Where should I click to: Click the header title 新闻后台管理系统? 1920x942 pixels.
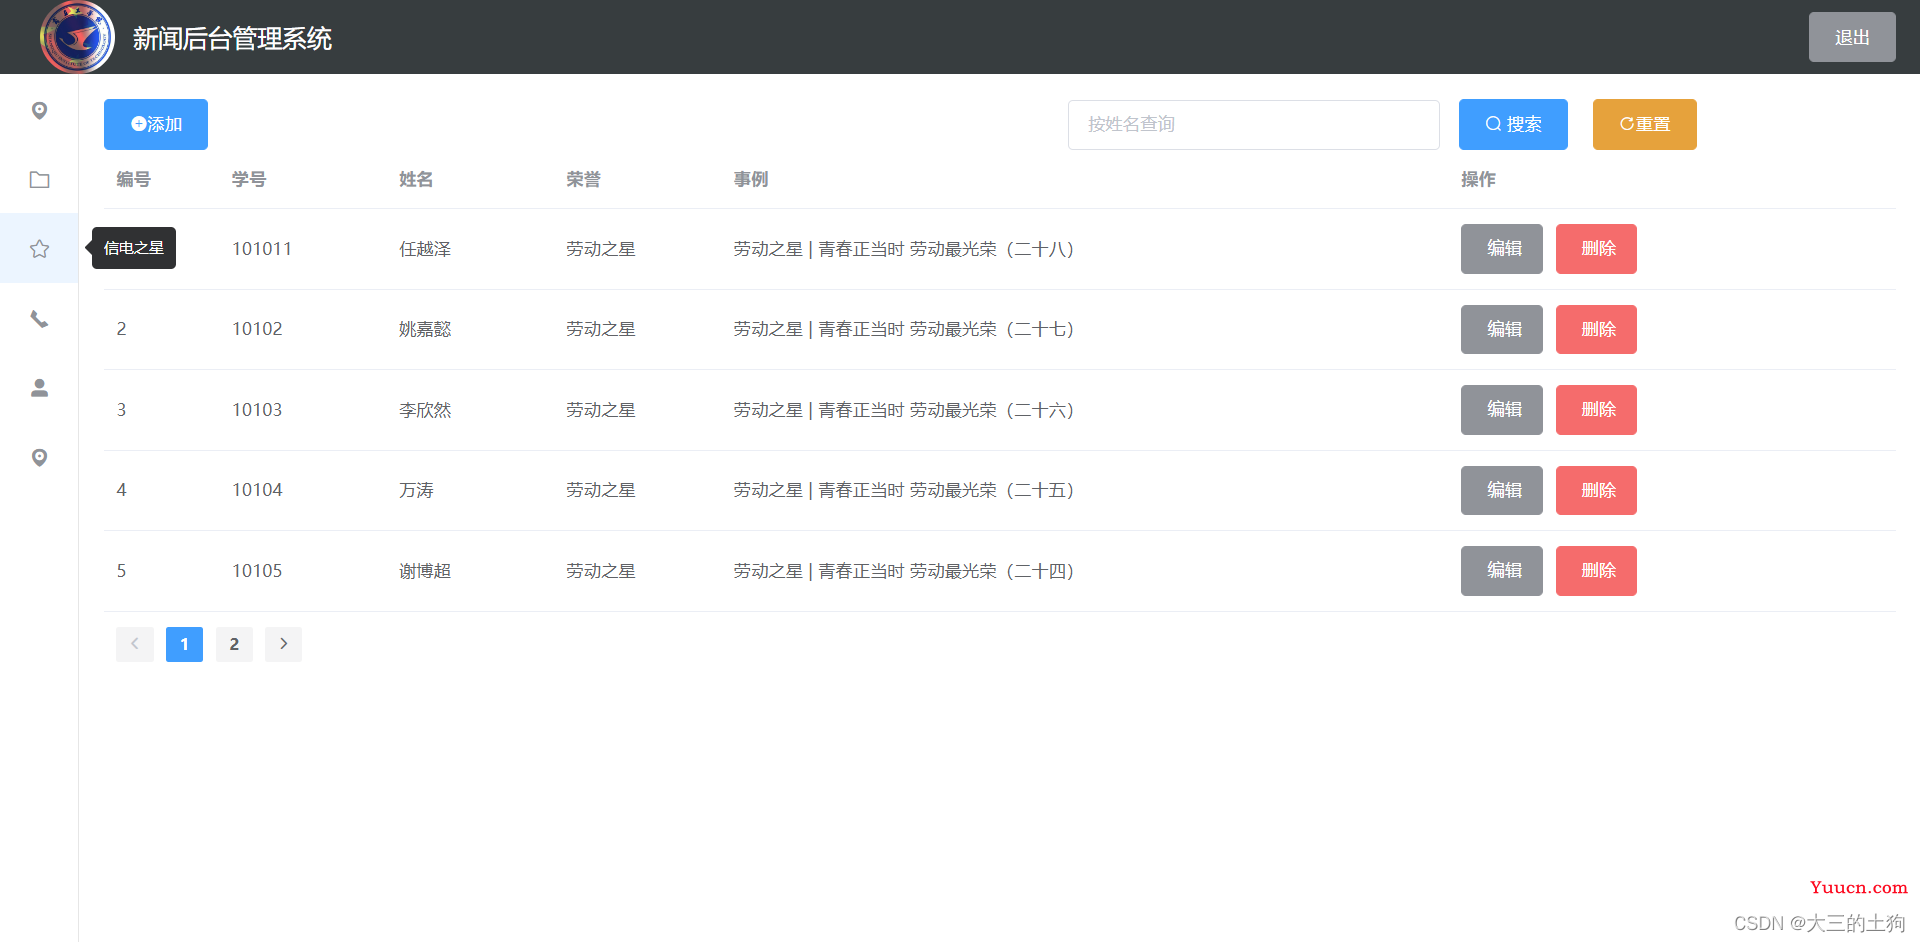click(232, 39)
